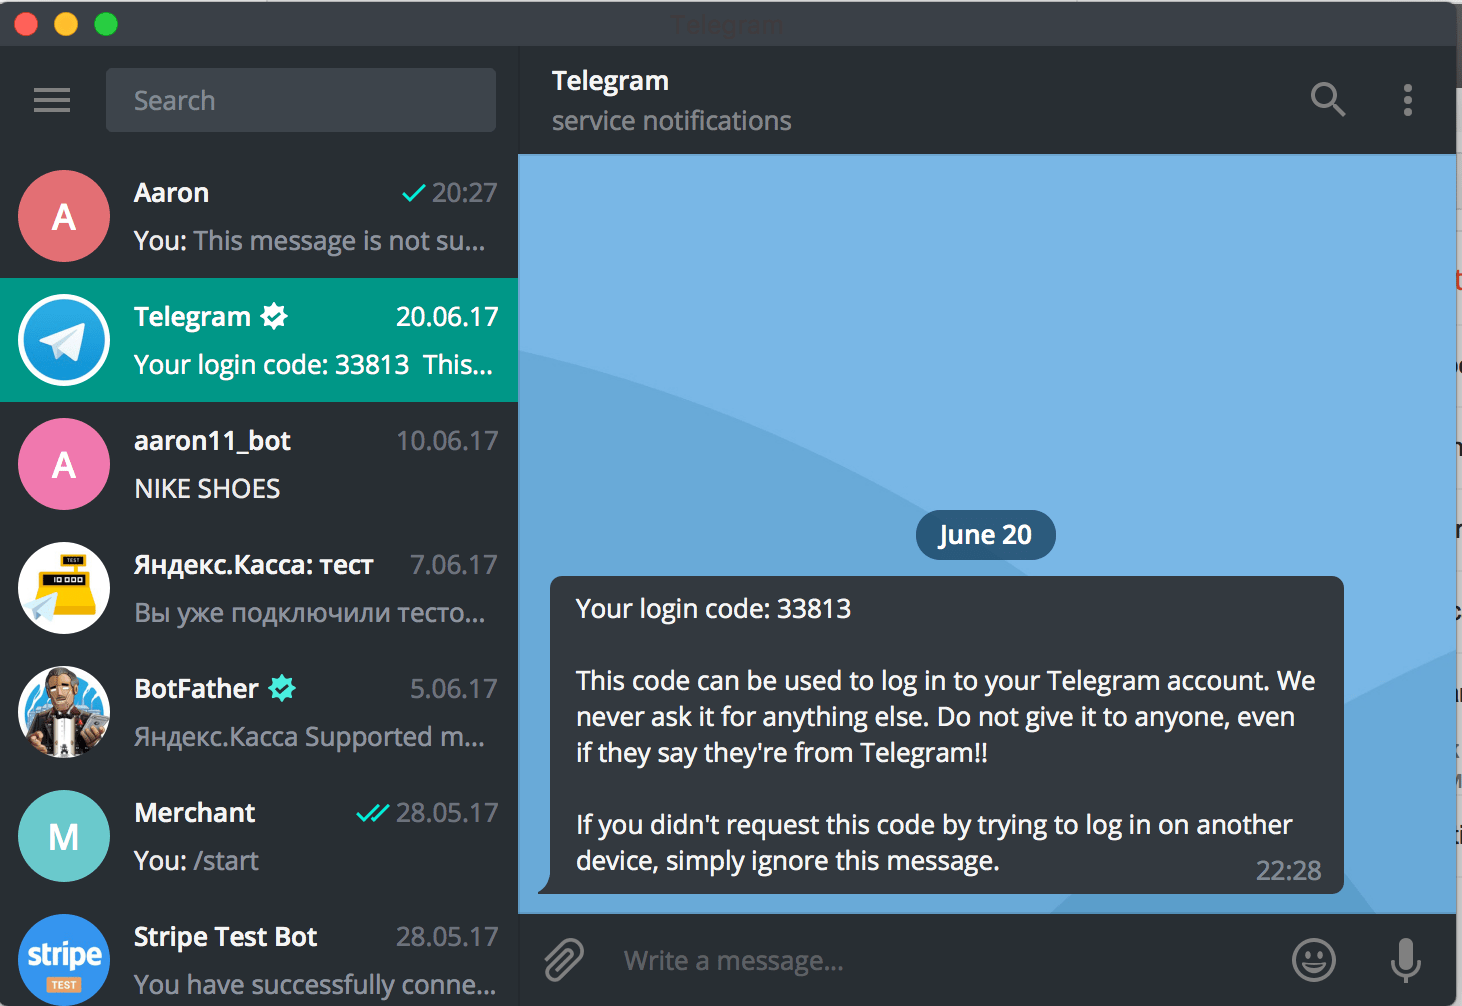1462x1006 pixels.
Task: Click BotFather's verified badge
Action: pos(283,688)
